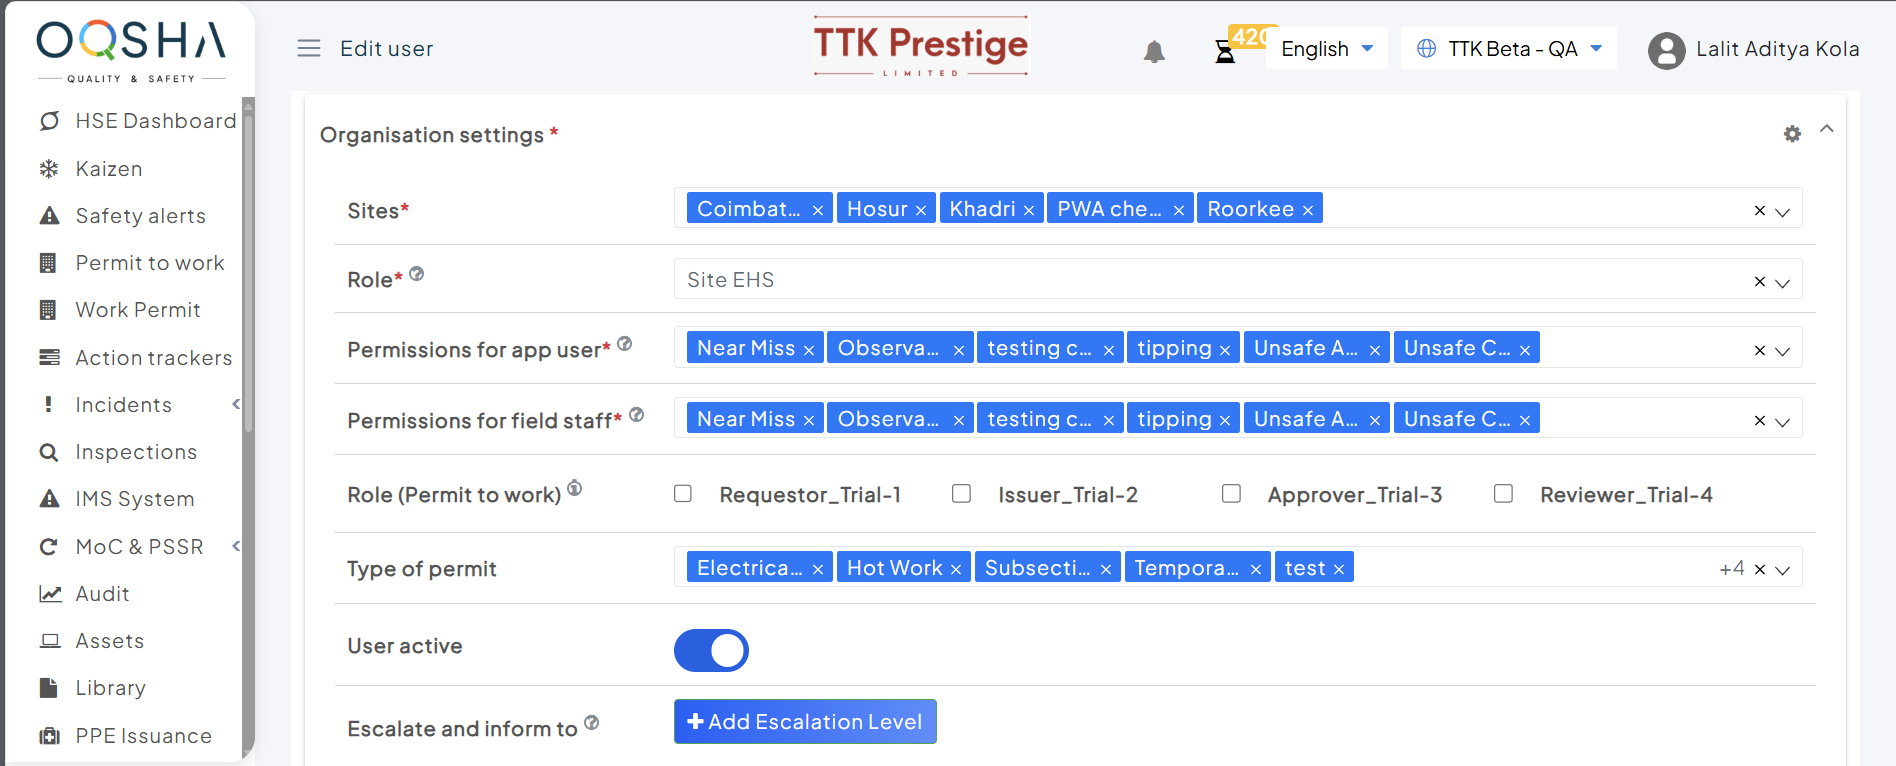Click the user profile avatar icon
1896x766 pixels.
(x=1666, y=50)
